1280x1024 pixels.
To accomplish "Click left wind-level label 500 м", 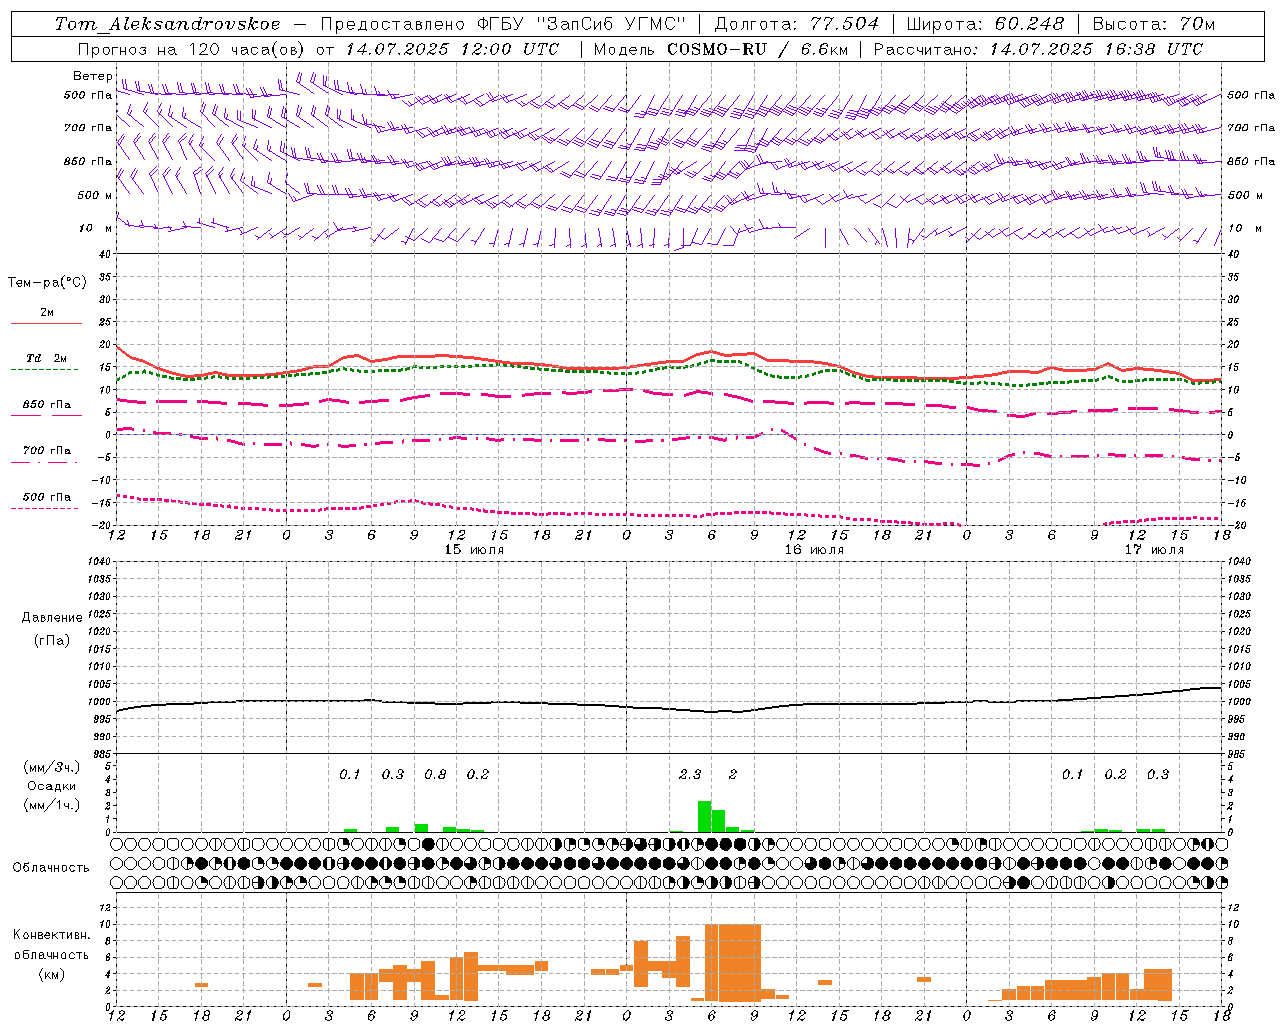I will click(95, 195).
